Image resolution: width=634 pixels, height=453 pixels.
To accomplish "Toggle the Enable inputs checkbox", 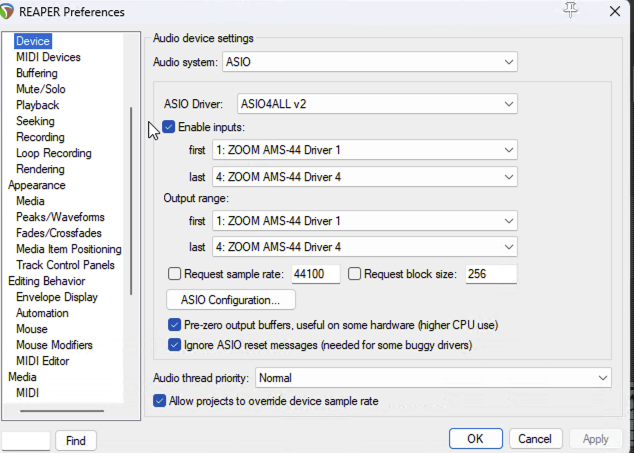I will 168,127.
